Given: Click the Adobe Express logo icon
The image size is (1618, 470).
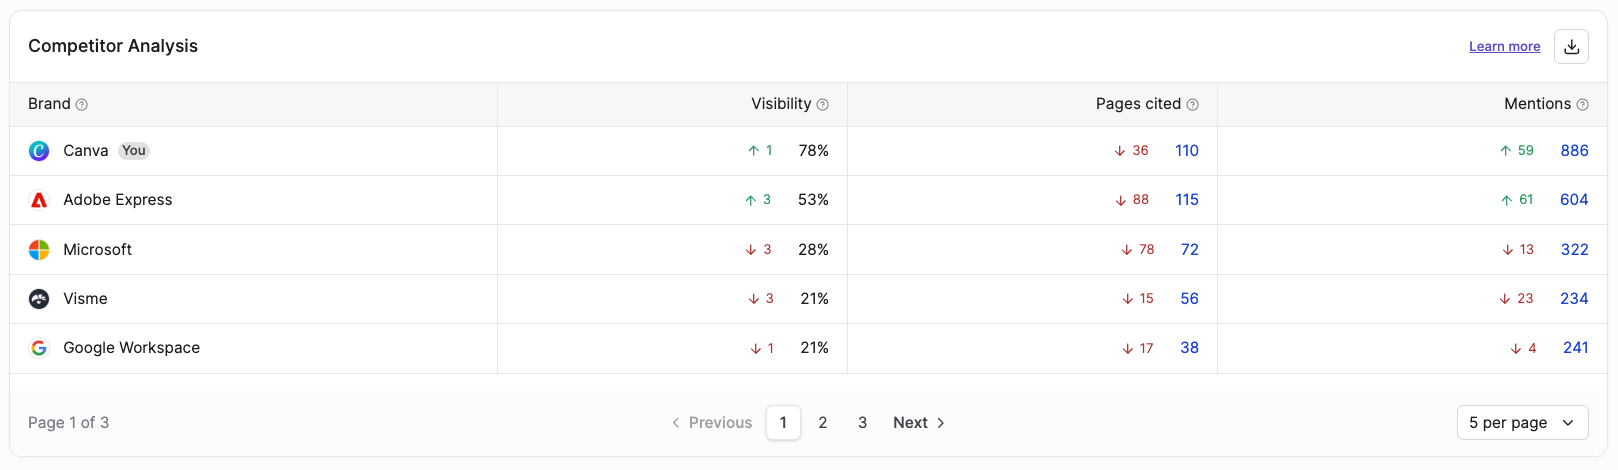Looking at the screenshot, I should click(x=39, y=200).
